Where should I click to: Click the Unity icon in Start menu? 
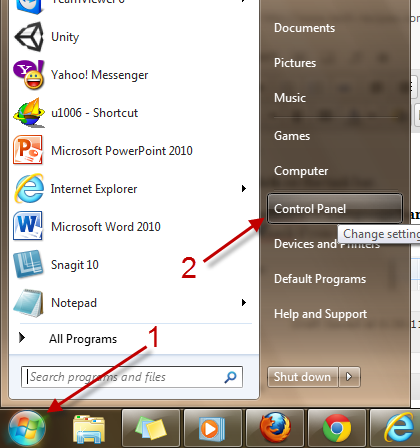(x=29, y=37)
